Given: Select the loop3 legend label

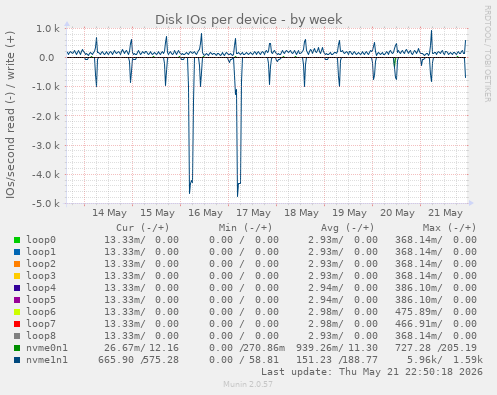Looking at the screenshot, I should 41,276.
